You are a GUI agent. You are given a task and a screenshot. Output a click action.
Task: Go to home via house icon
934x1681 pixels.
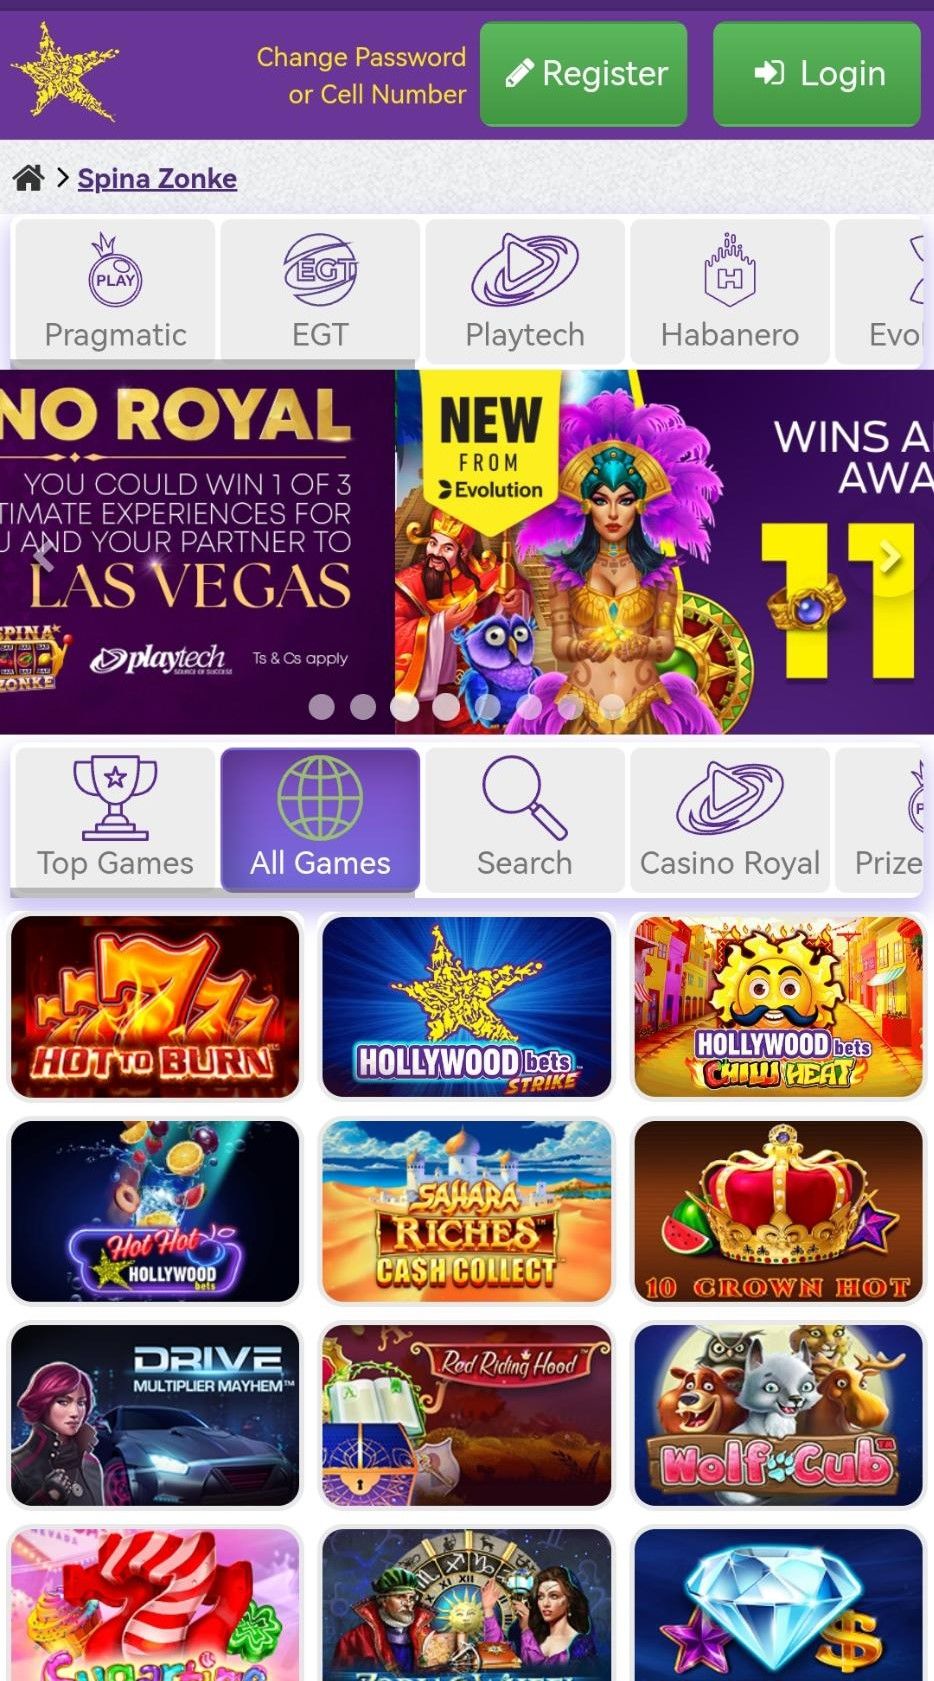pyautogui.click(x=28, y=178)
